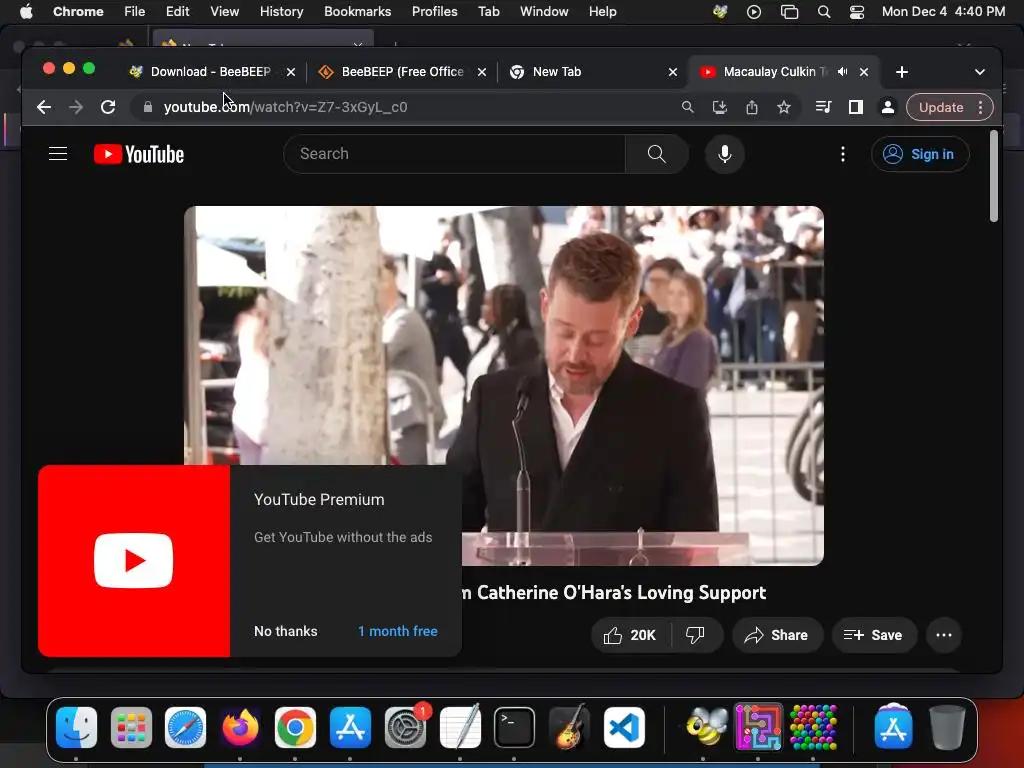Open the Tab menu
Viewport: 1024px width, 768px height.
(488, 12)
